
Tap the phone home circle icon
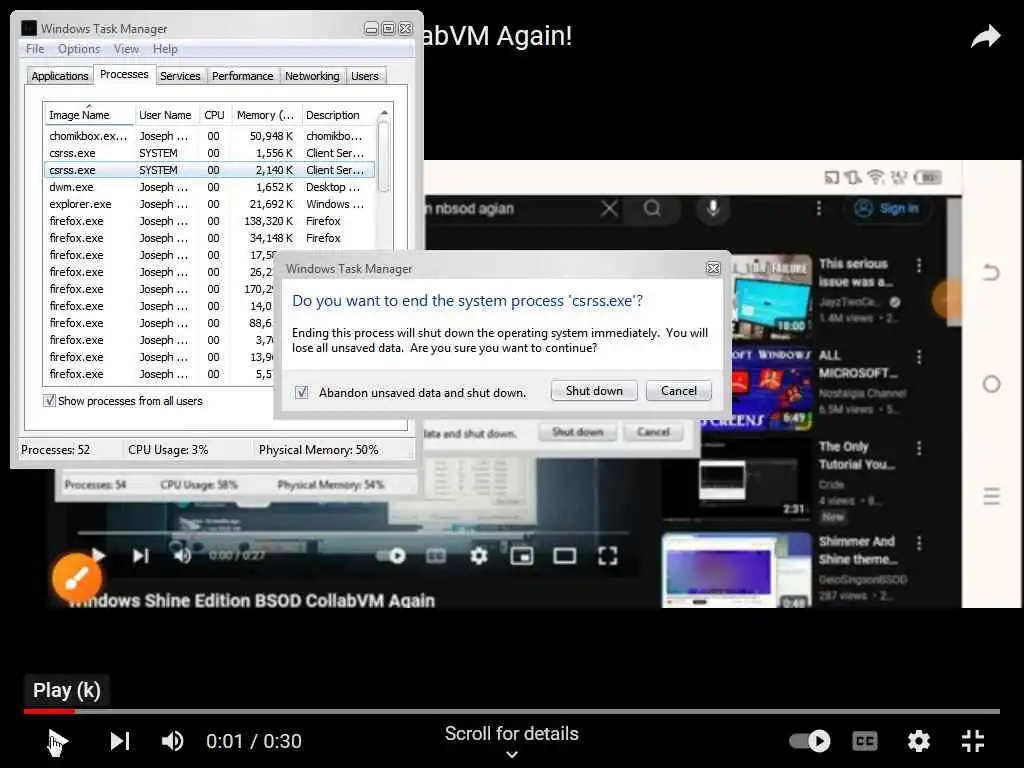pyautogui.click(x=991, y=384)
